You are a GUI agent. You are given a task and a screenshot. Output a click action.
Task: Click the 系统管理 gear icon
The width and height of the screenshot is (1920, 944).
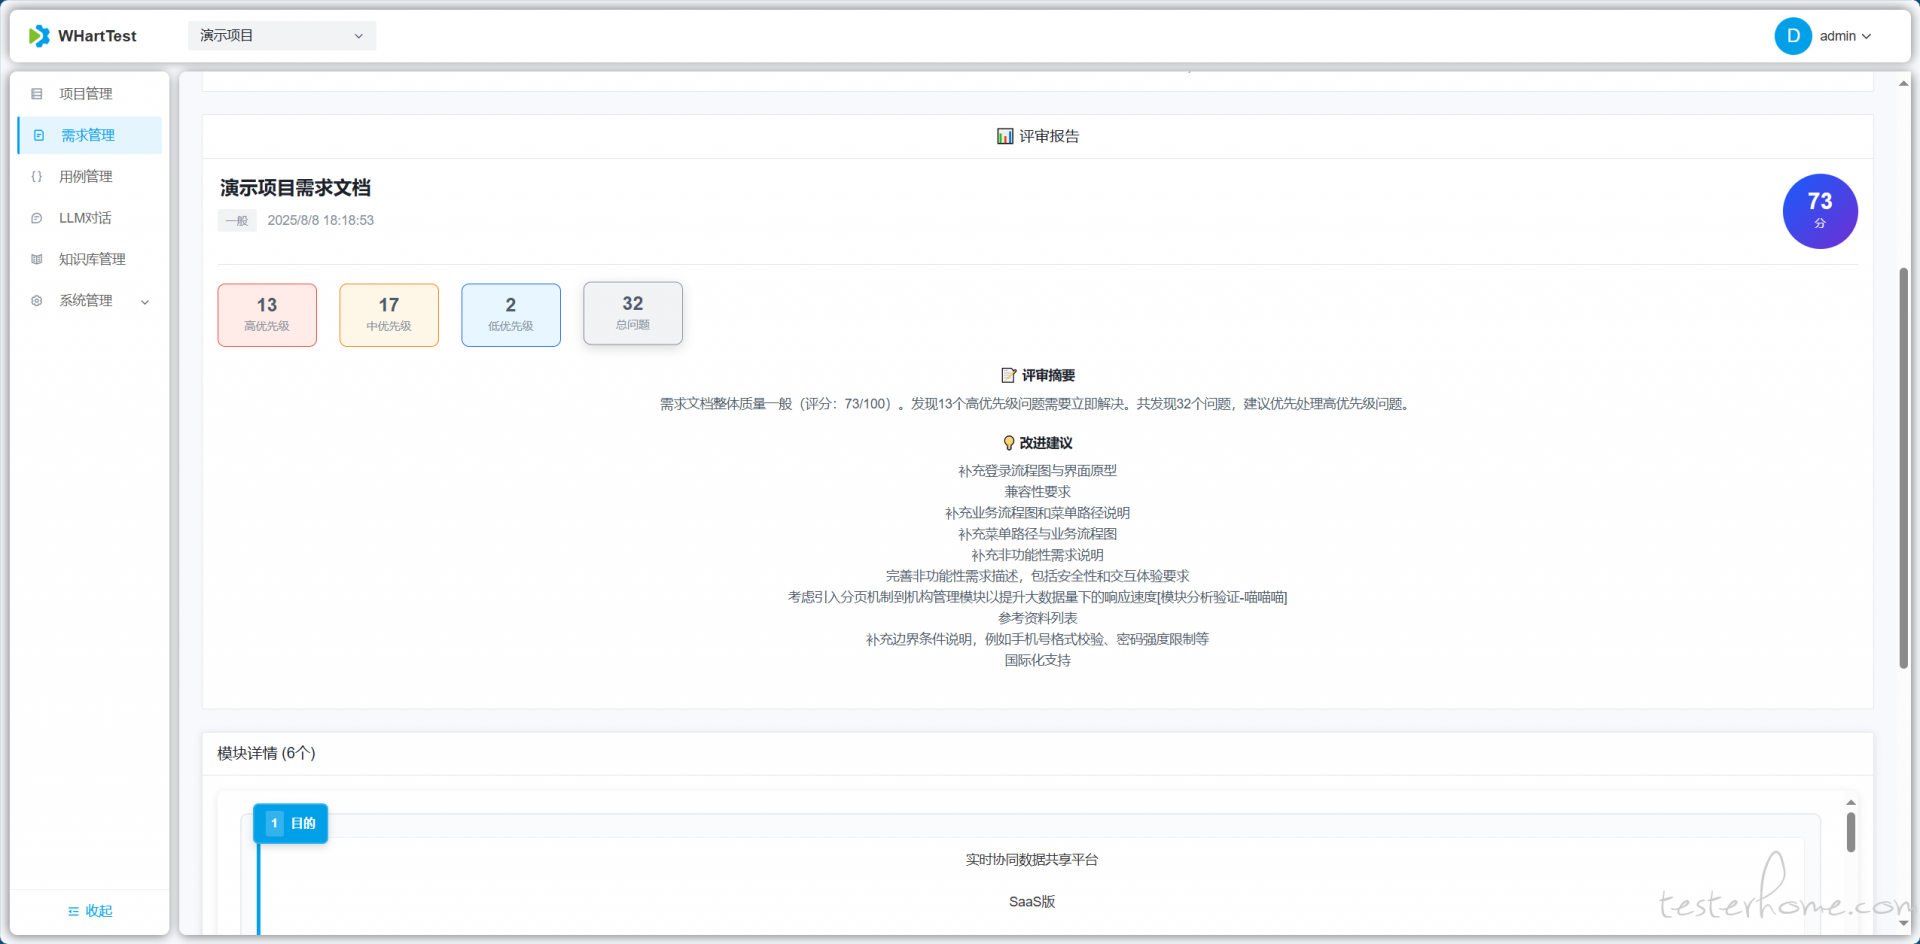pos(37,301)
